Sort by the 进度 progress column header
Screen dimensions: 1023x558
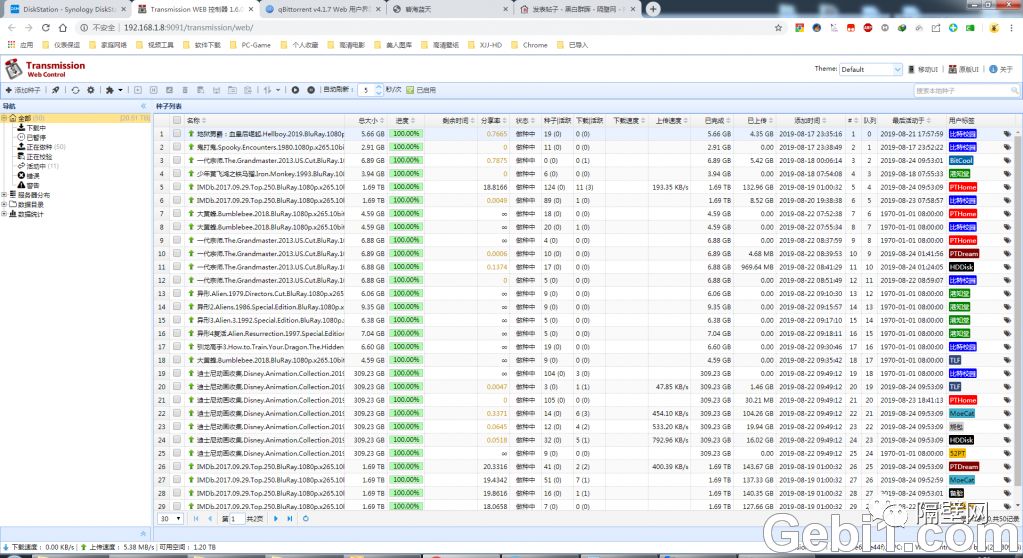point(406,120)
